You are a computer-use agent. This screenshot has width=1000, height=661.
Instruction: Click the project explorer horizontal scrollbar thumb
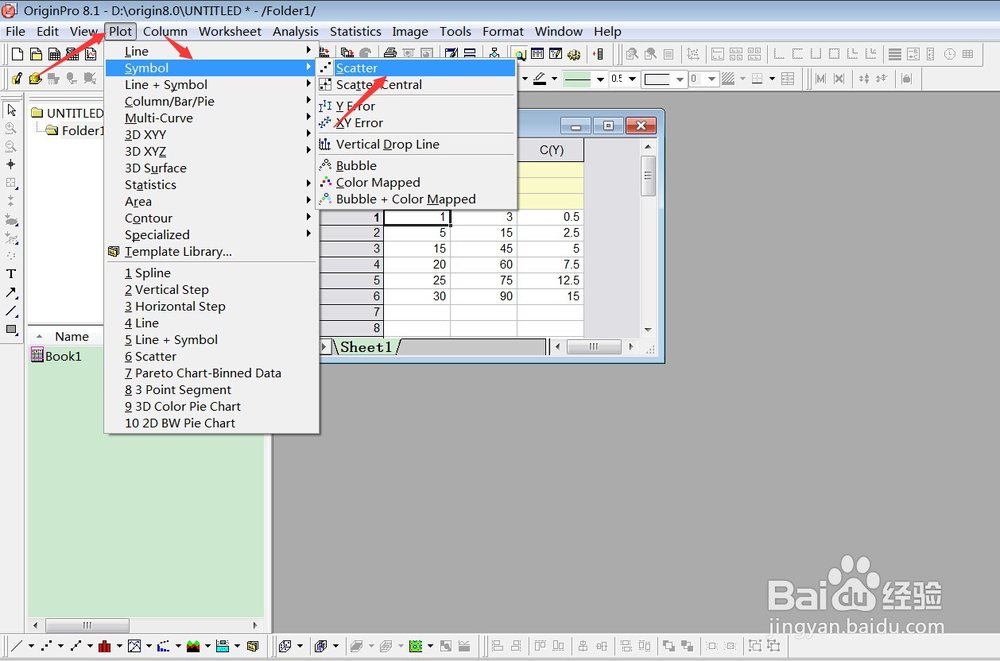(87, 625)
